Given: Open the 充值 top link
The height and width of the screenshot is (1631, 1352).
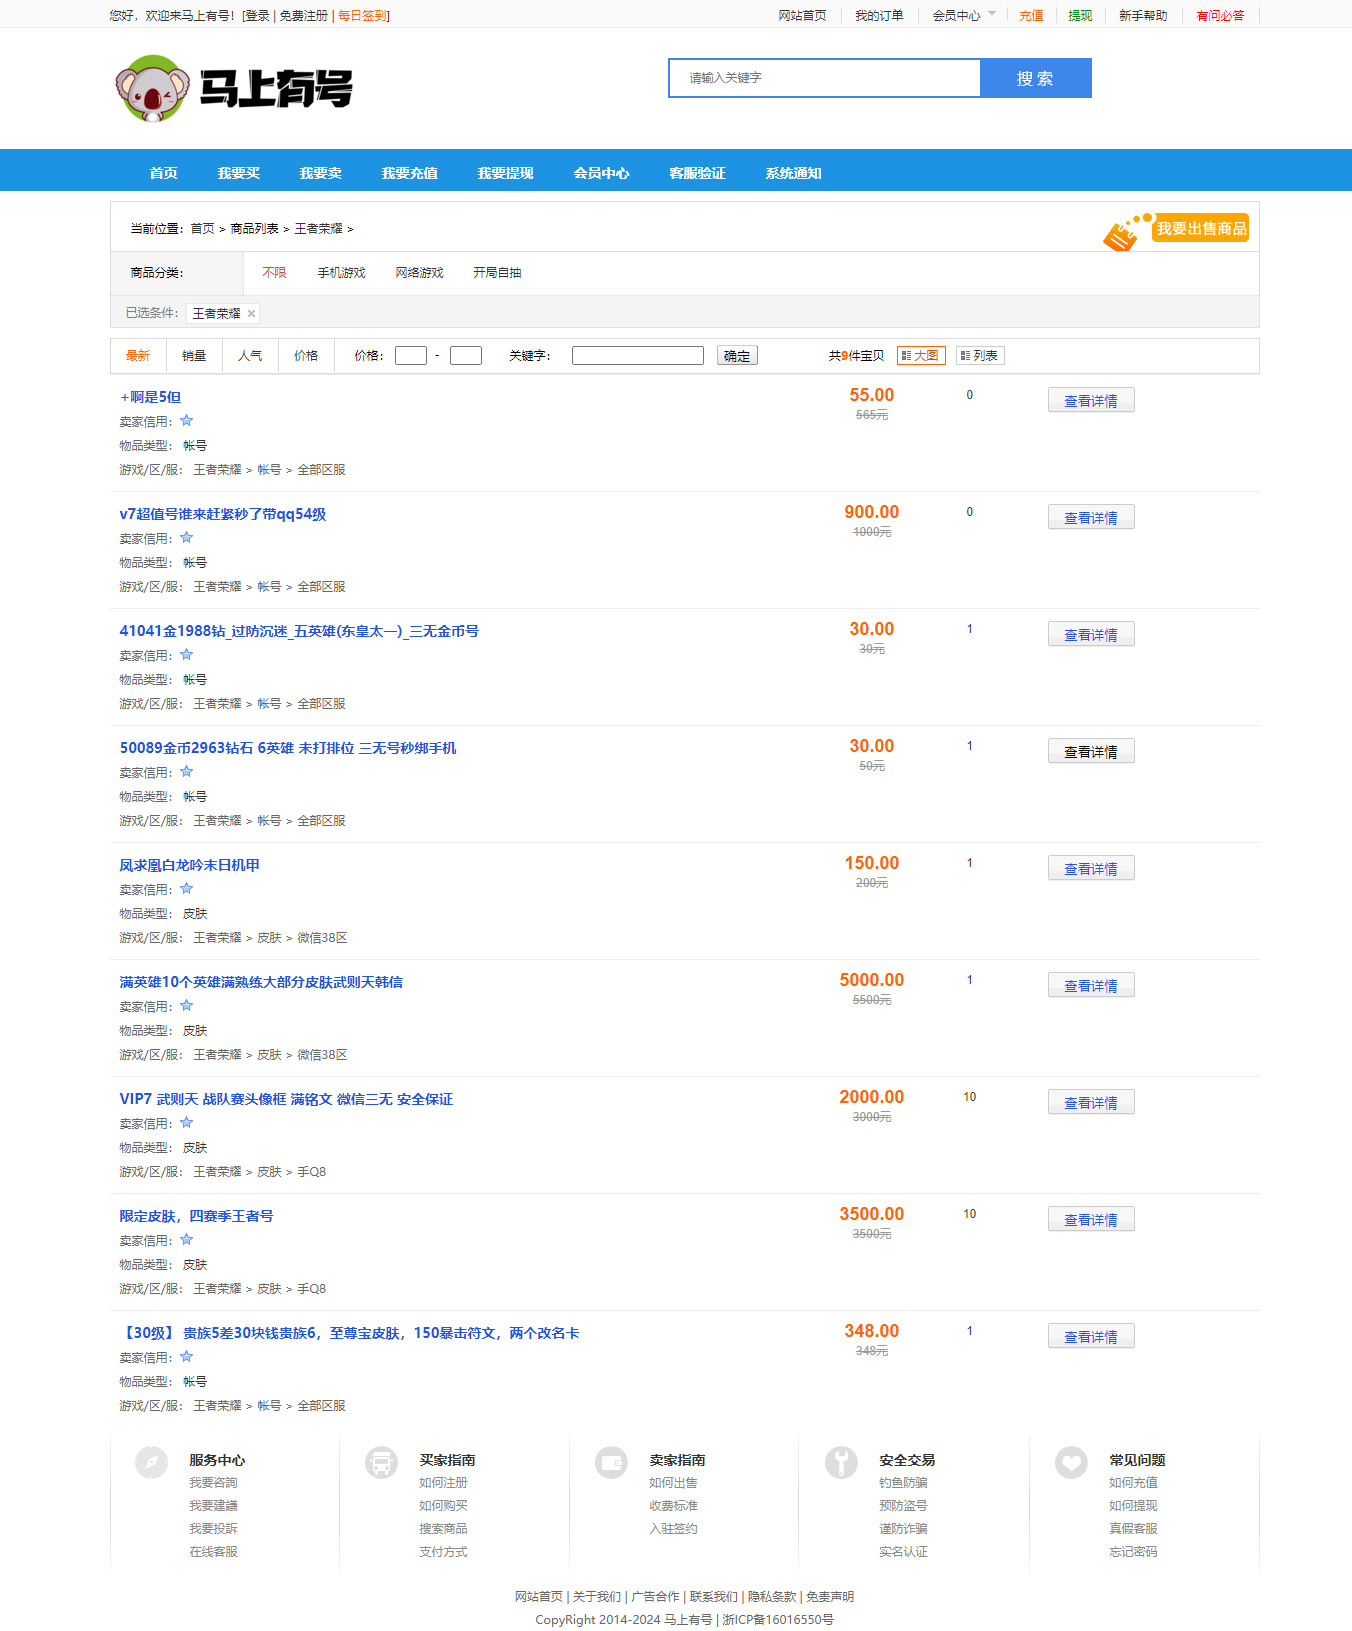Looking at the screenshot, I should 1031,16.
